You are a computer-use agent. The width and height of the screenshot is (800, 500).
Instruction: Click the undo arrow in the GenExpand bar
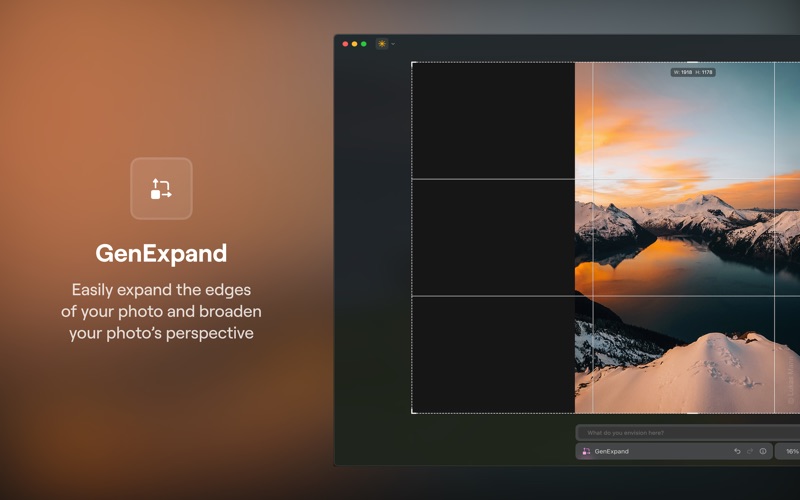click(737, 451)
